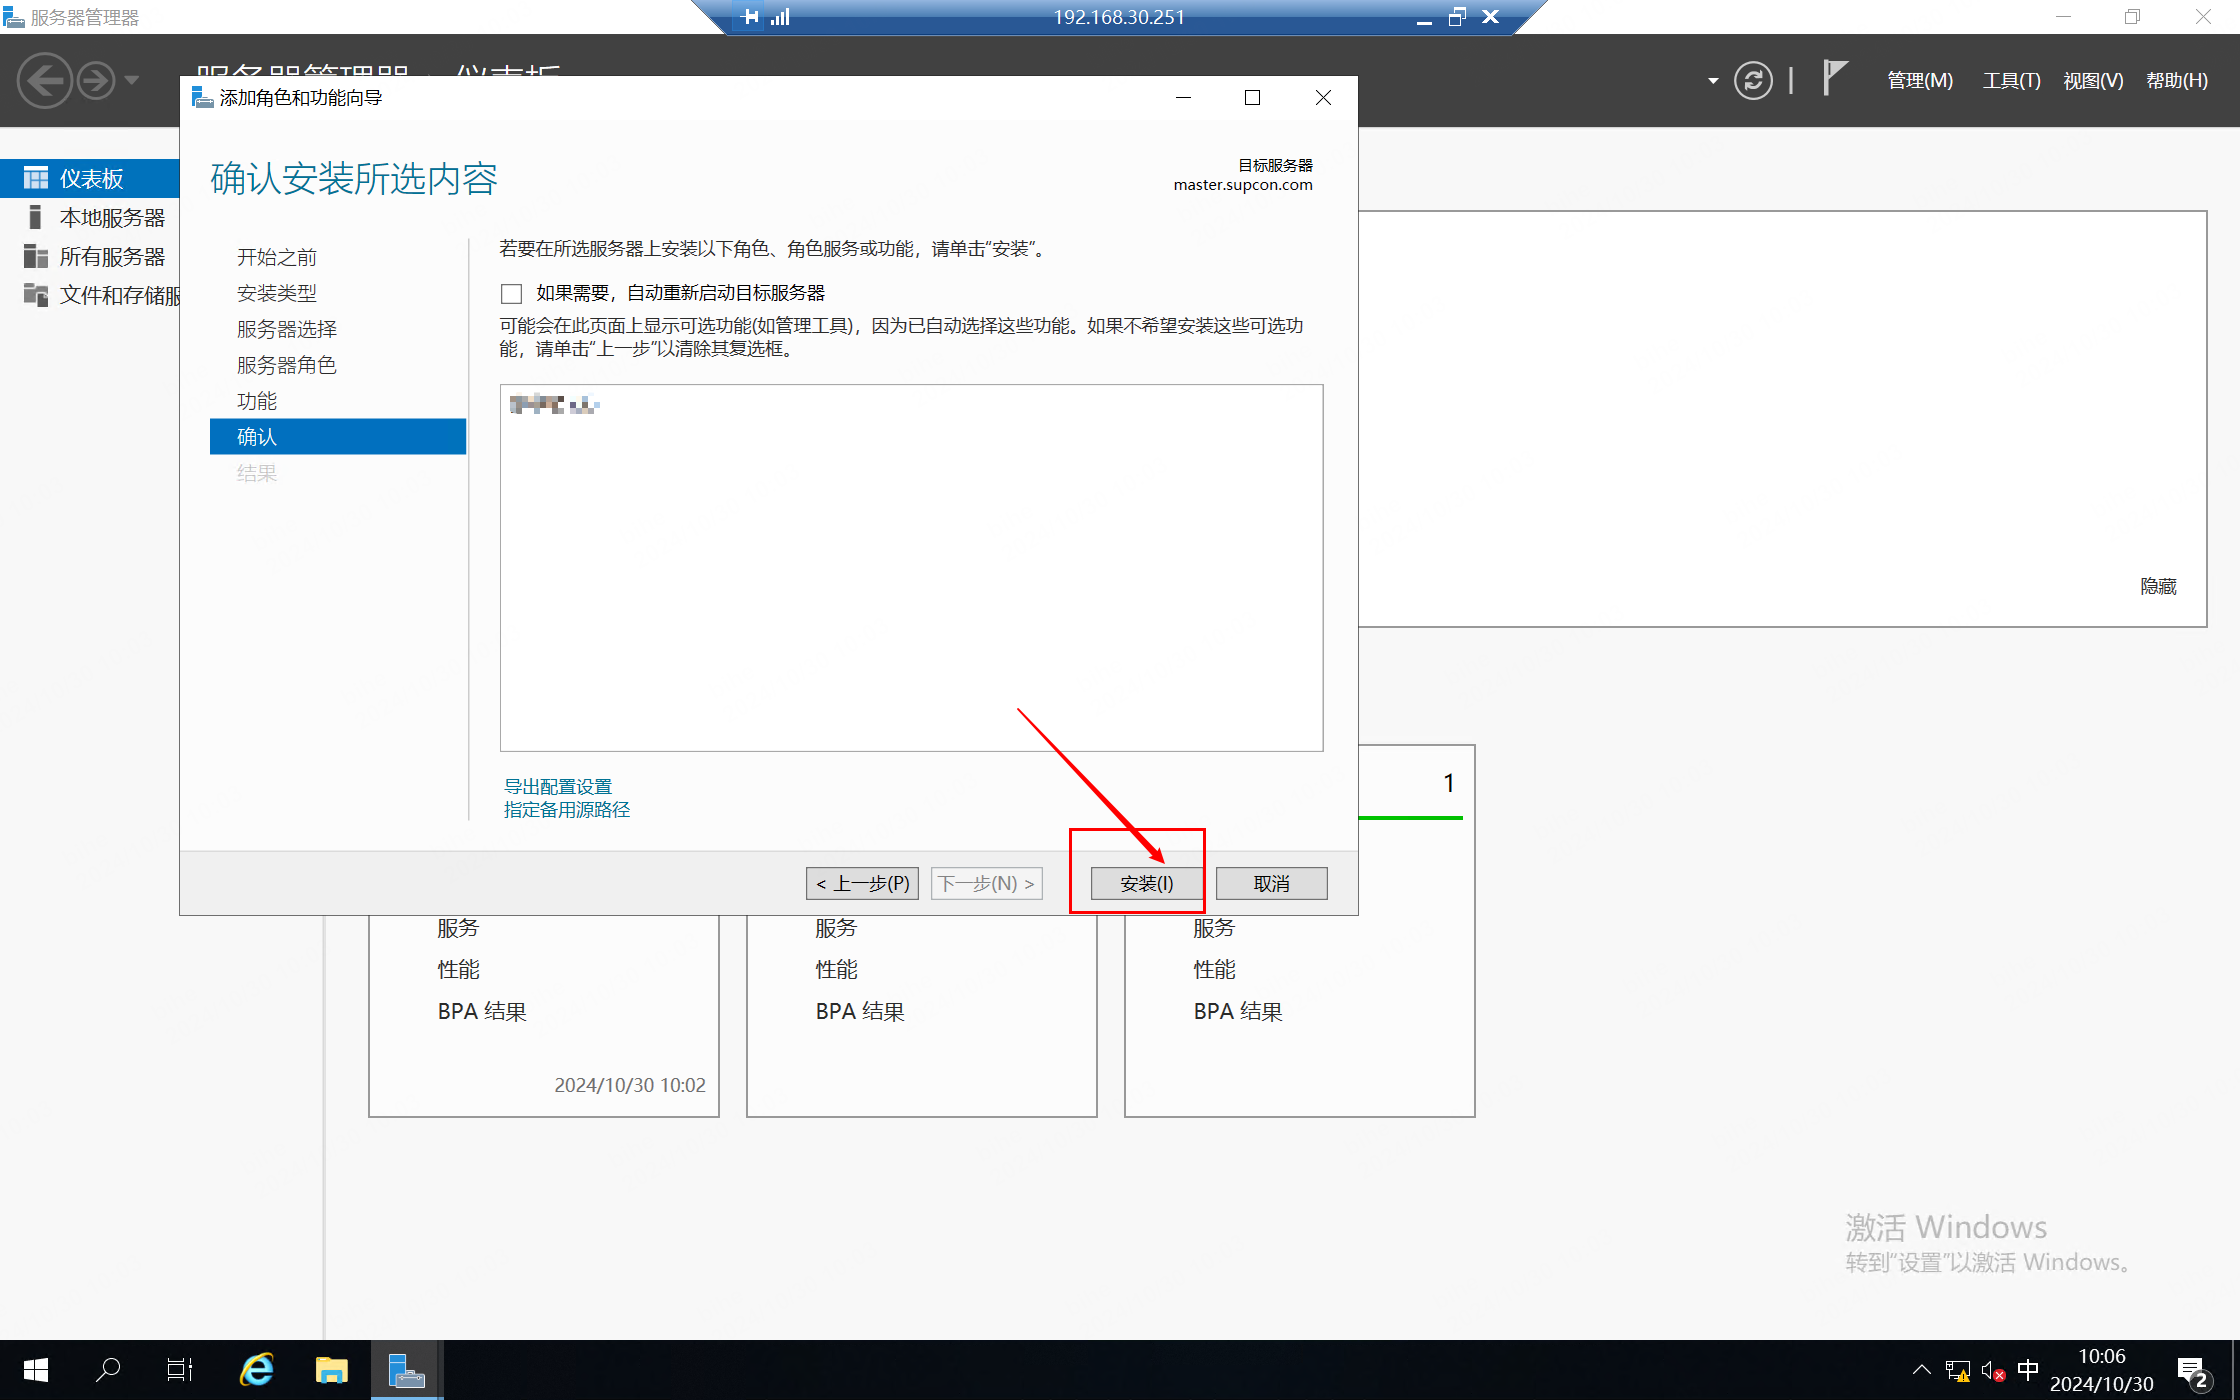Select 本地服务器 in the sidebar
The height and width of the screenshot is (1400, 2240).
[111, 217]
